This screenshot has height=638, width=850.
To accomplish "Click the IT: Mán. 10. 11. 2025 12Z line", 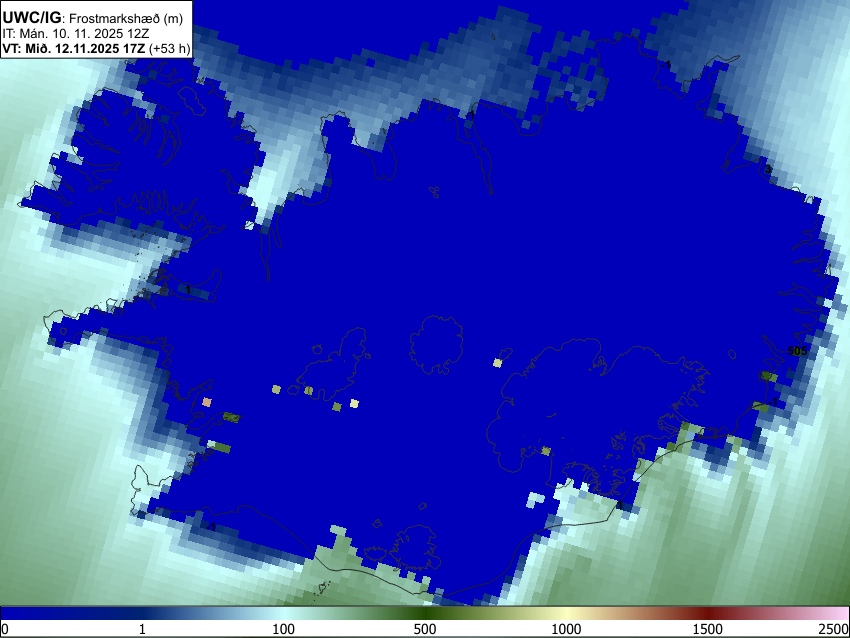I will [75, 34].
